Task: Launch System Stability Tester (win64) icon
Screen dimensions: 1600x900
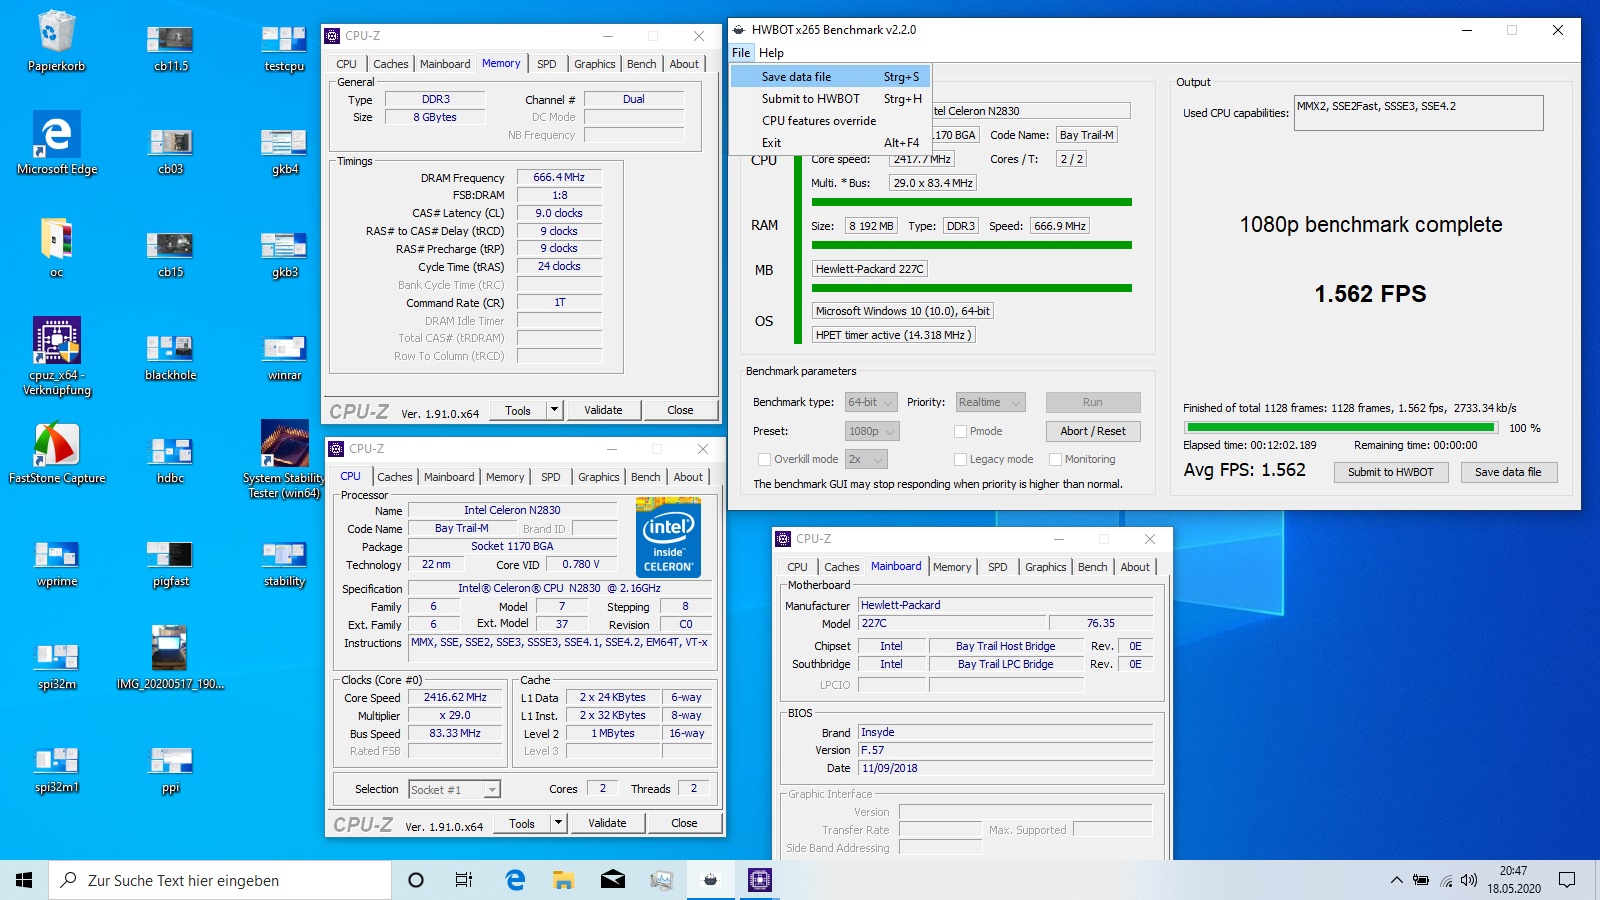Action: coord(284,459)
